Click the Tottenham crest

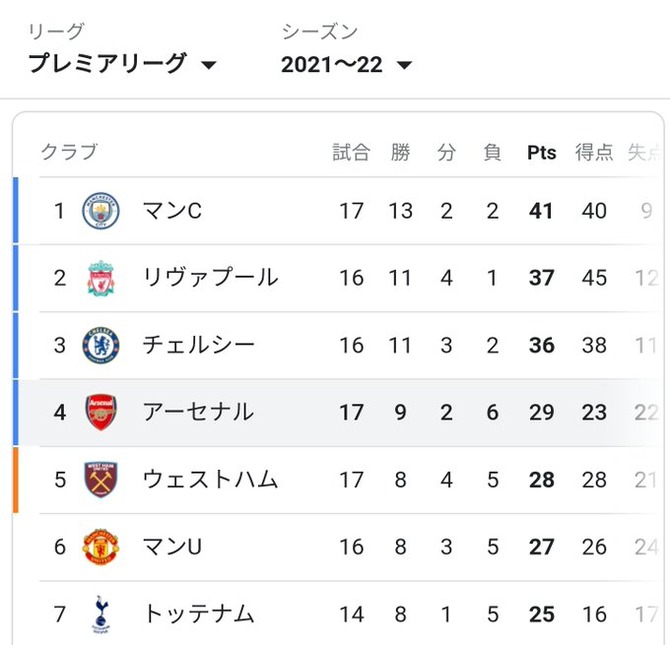click(101, 614)
